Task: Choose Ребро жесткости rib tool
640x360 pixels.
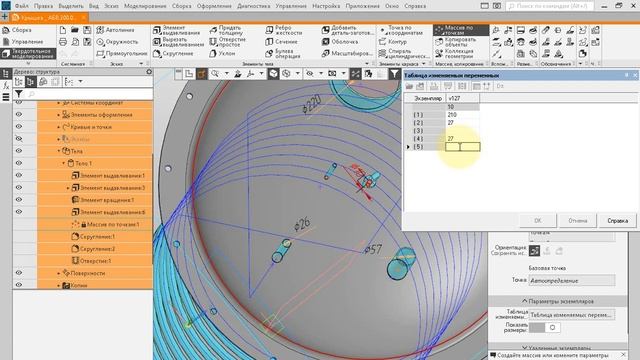Action: click(x=284, y=30)
